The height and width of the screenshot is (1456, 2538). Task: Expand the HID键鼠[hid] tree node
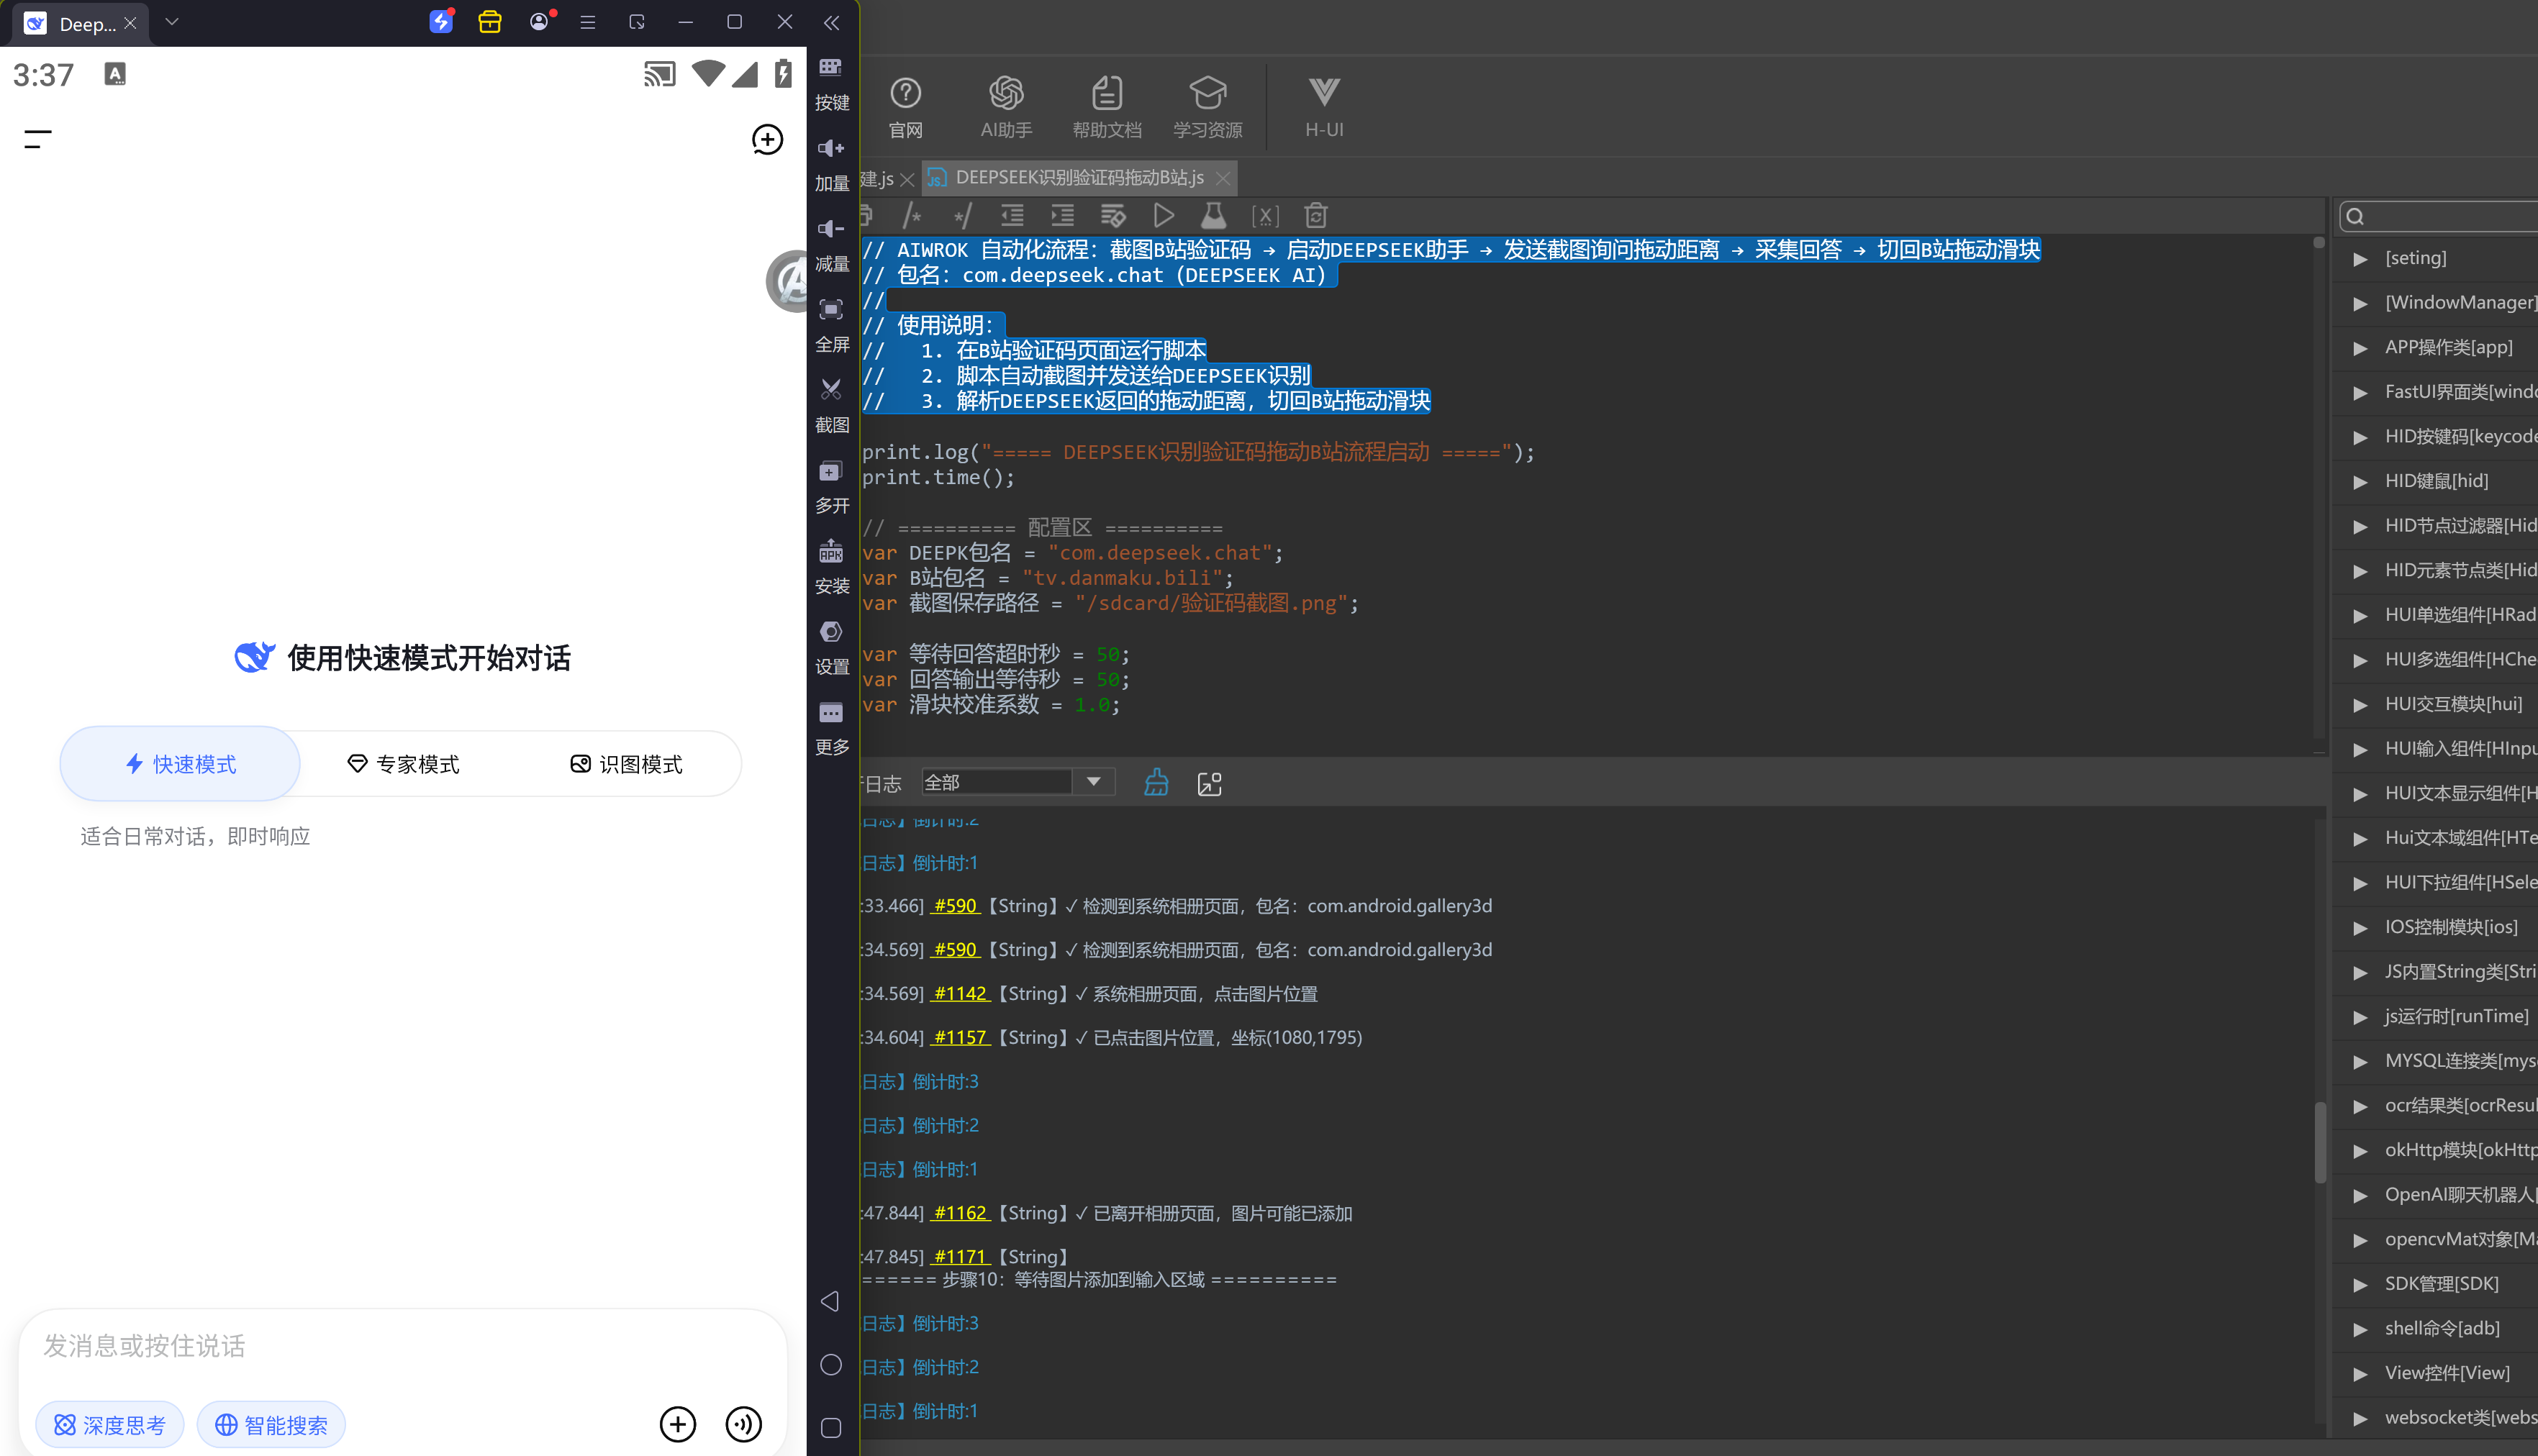tap(2360, 482)
